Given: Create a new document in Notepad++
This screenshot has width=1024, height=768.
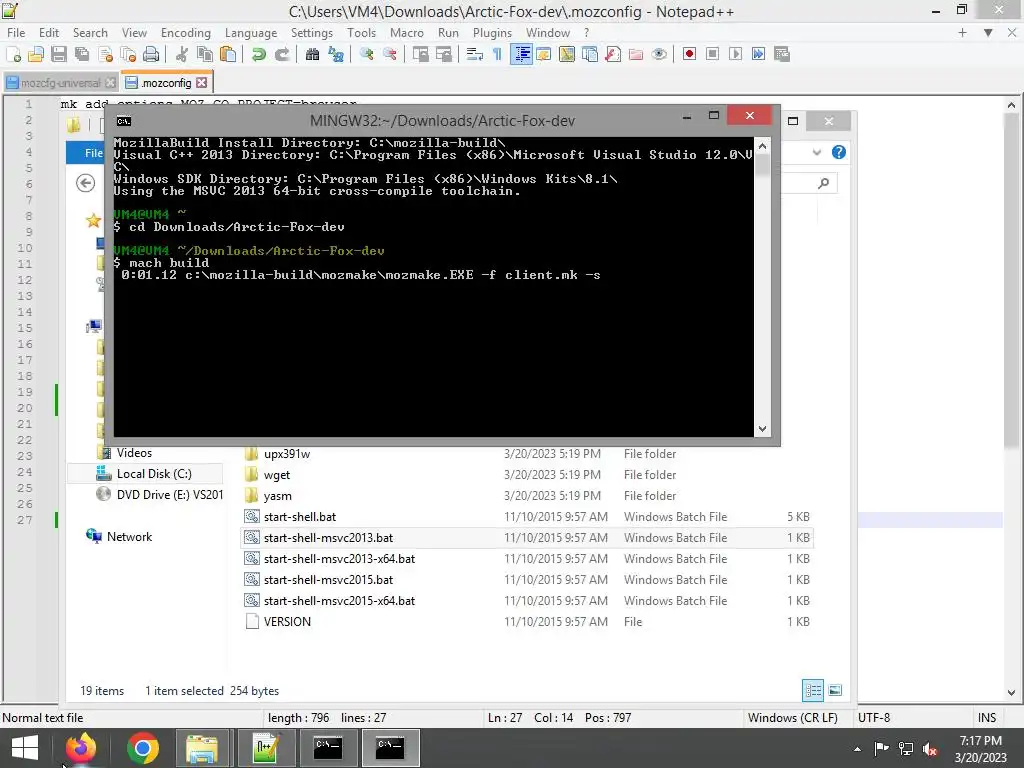Looking at the screenshot, I should click(x=13, y=54).
